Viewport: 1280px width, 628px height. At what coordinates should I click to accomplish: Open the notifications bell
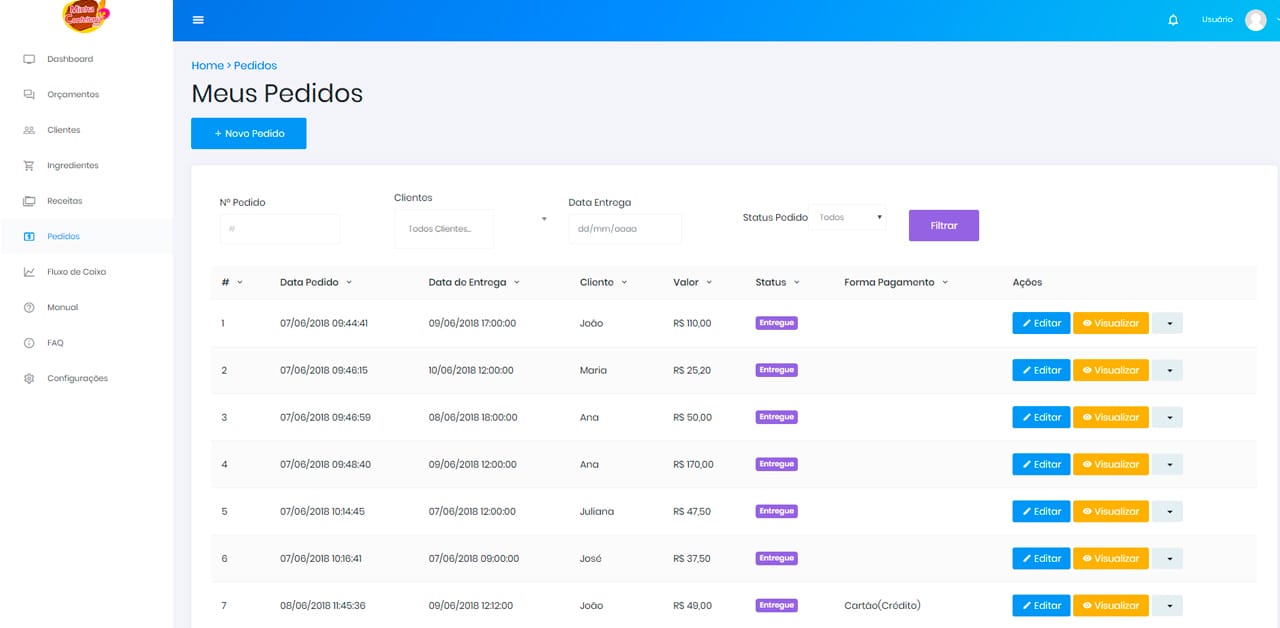click(x=1173, y=20)
